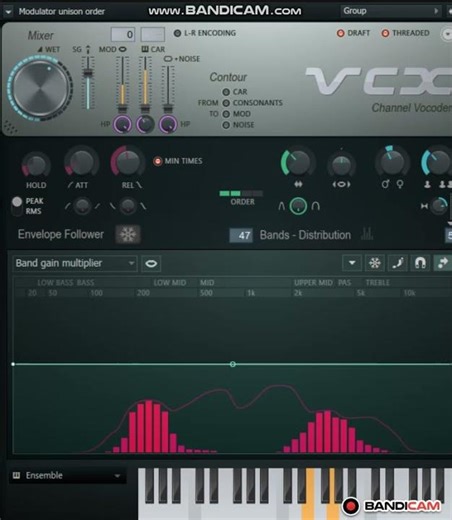
Task: Click the release curve tension knob
Action: pyautogui.click(x=128, y=206)
